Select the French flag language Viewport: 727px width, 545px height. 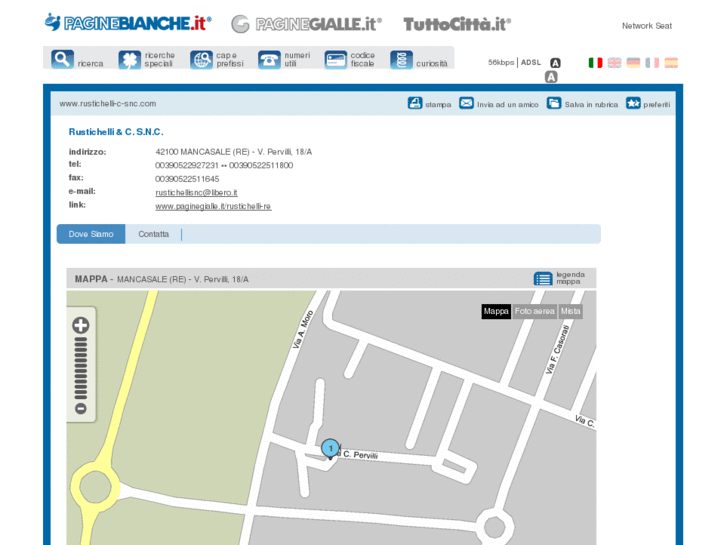652,63
